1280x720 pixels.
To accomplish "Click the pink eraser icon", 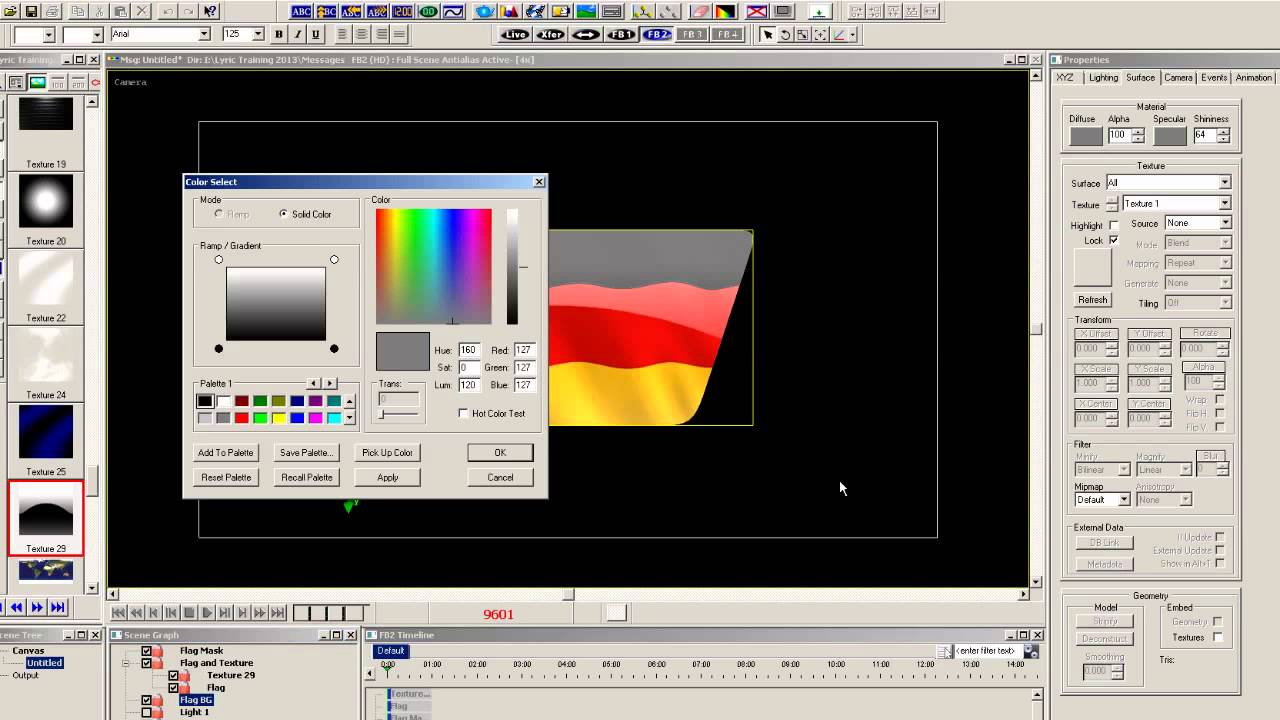I will (700, 11).
